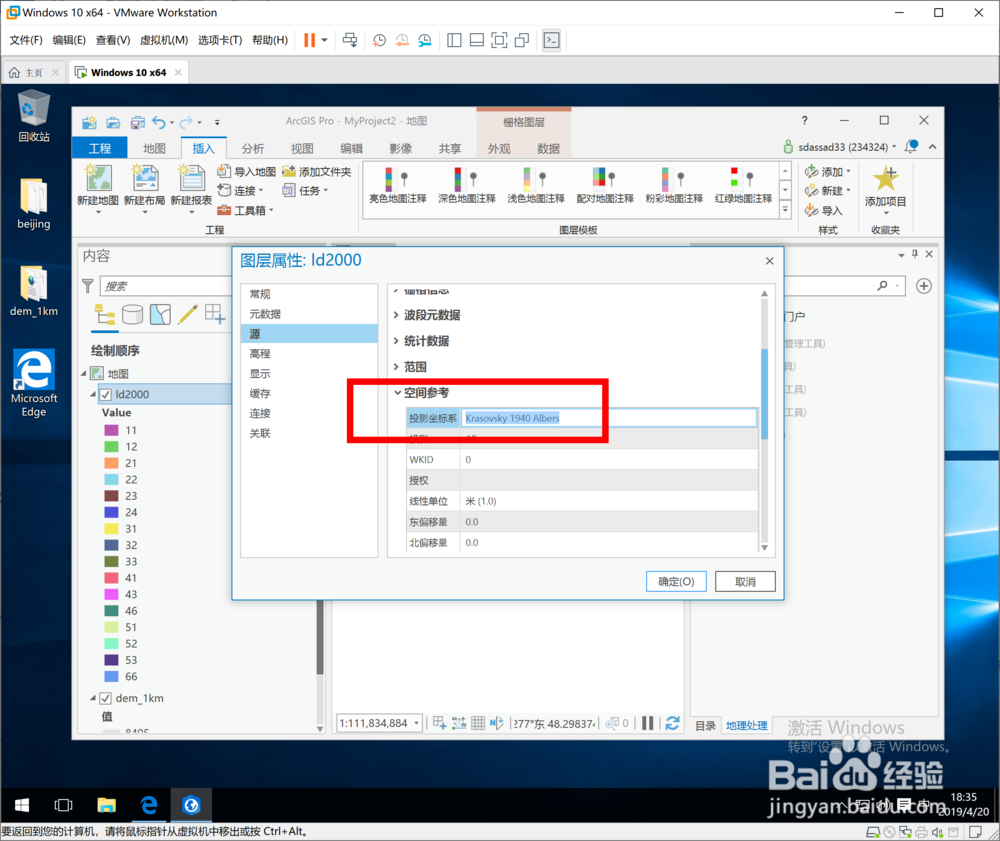The height and width of the screenshot is (841, 1000).
Task: Expand the Statistics (统计数据) section
Action: pos(396,341)
